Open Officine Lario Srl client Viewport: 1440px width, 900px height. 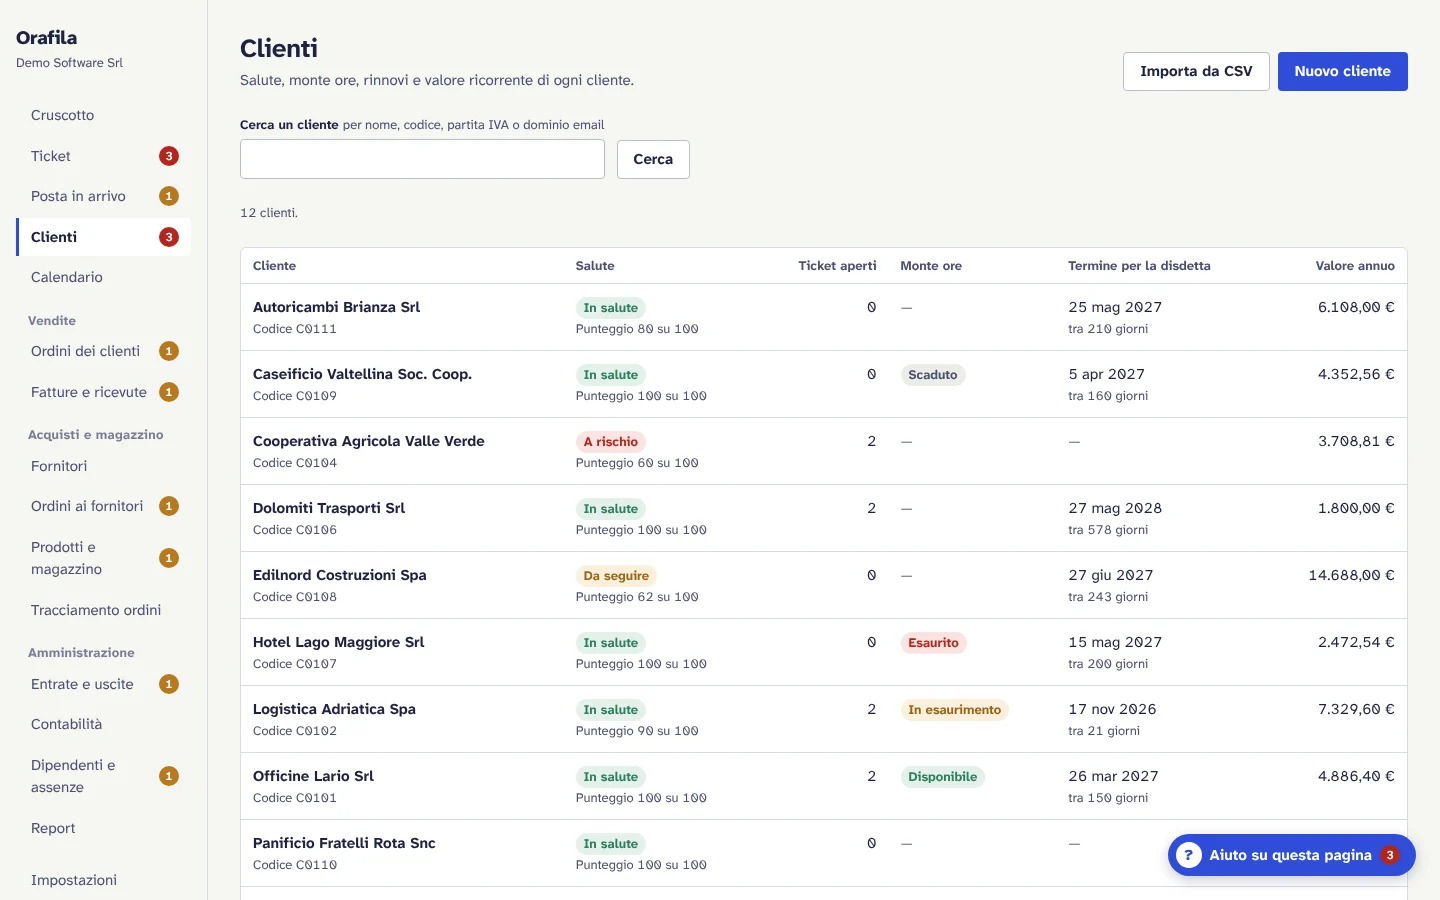[313, 776]
